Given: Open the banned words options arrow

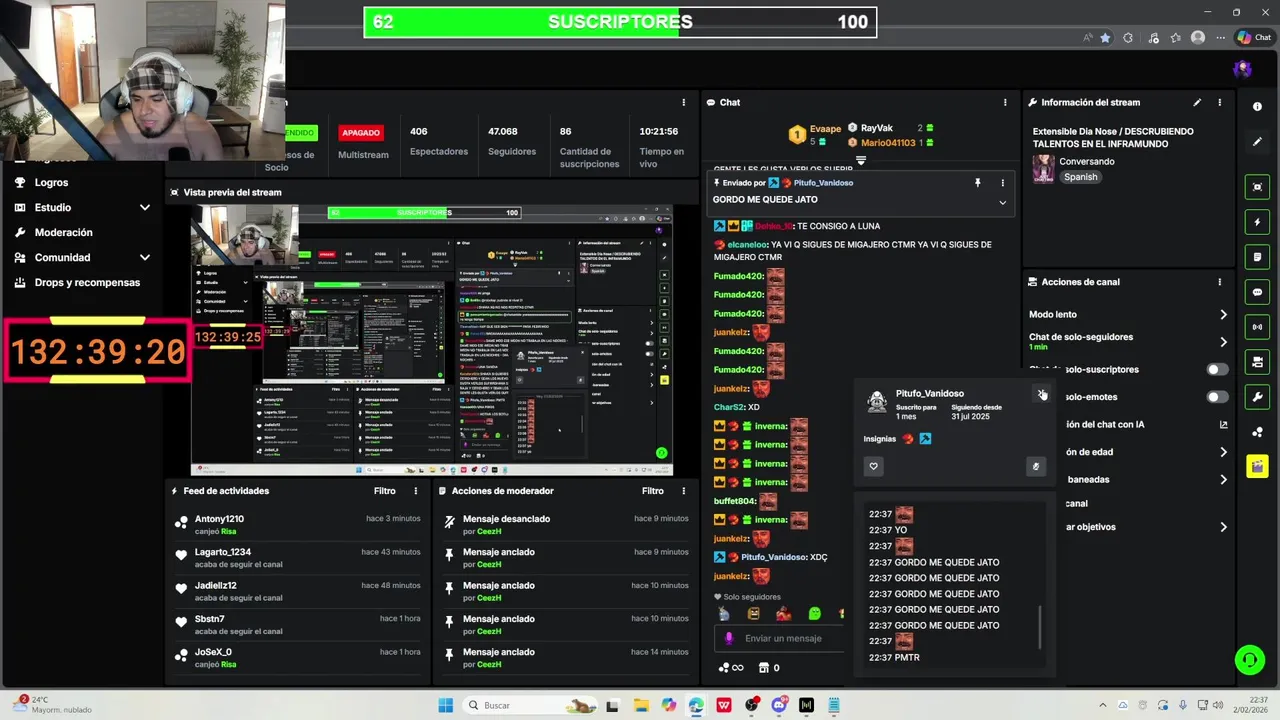Looking at the screenshot, I should tap(1223, 480).
